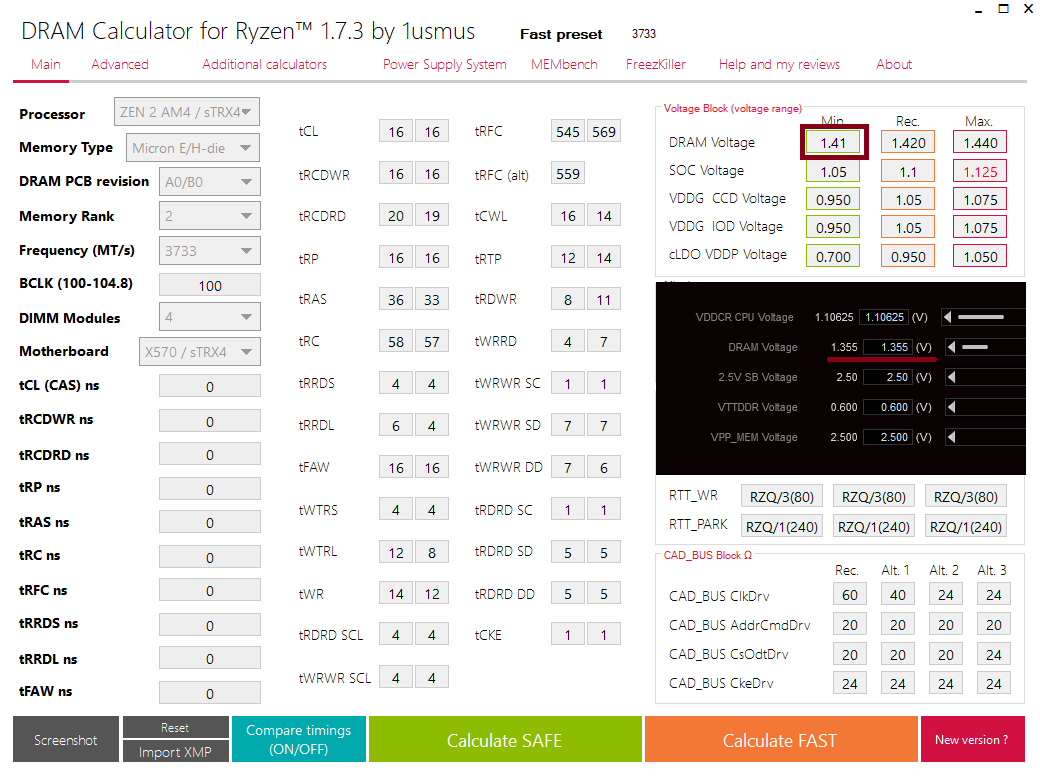The height and width of the screenshot is (776, 1040).
Task: Minimize the DRAM Calculator window
Action: [979, 11]
